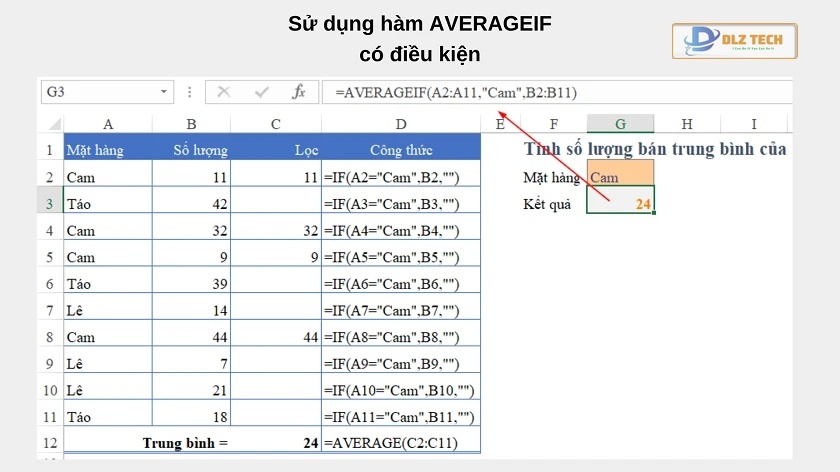Screen dimensions: 840x472
Task: Select row 3 header
Action: click(50, 203)
